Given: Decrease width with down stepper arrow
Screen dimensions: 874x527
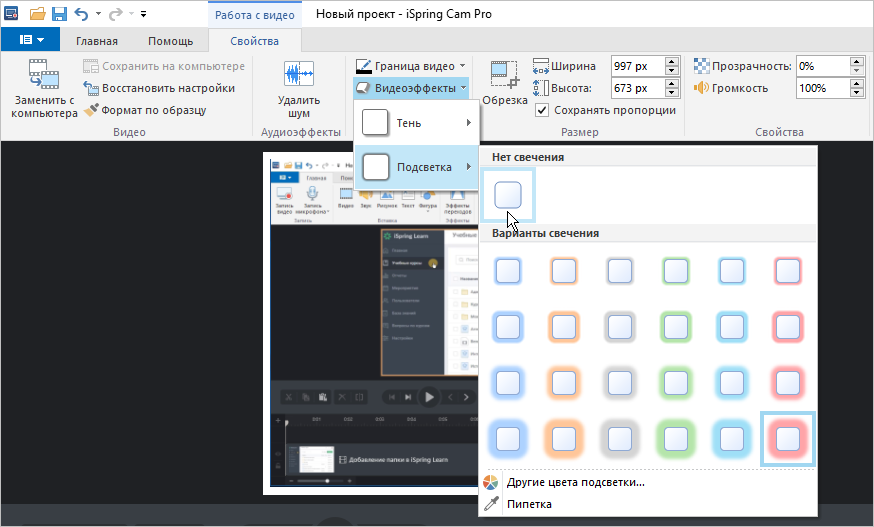Looking at the screenshot, I should 672,71.
